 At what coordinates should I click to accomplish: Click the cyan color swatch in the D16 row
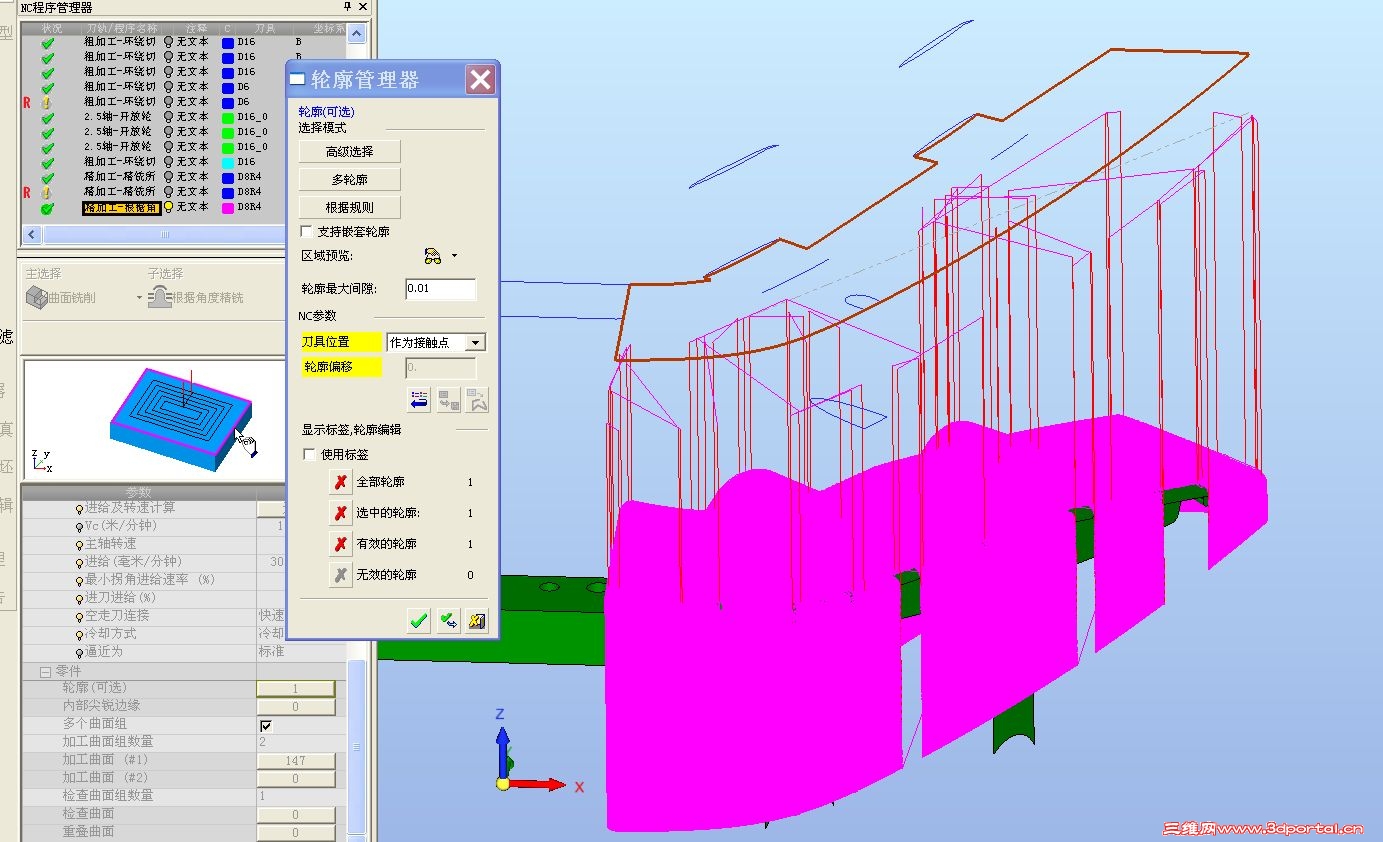228,162
